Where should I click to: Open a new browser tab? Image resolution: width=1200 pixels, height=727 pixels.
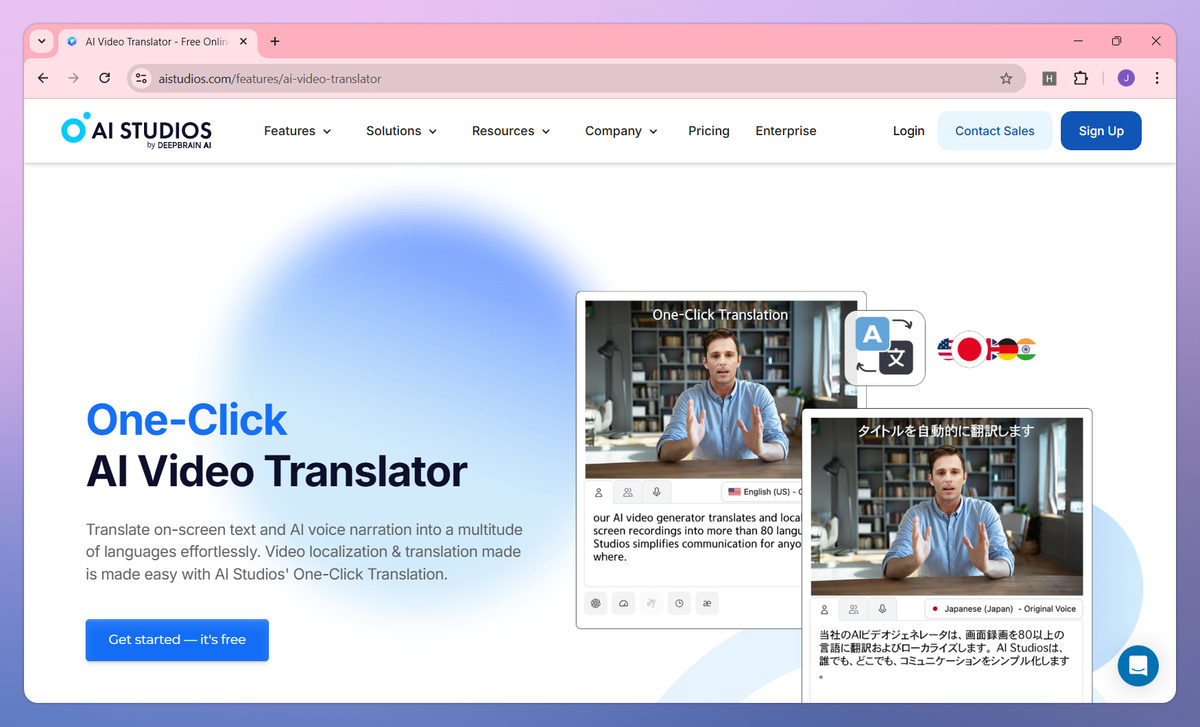tap(275, 42)
